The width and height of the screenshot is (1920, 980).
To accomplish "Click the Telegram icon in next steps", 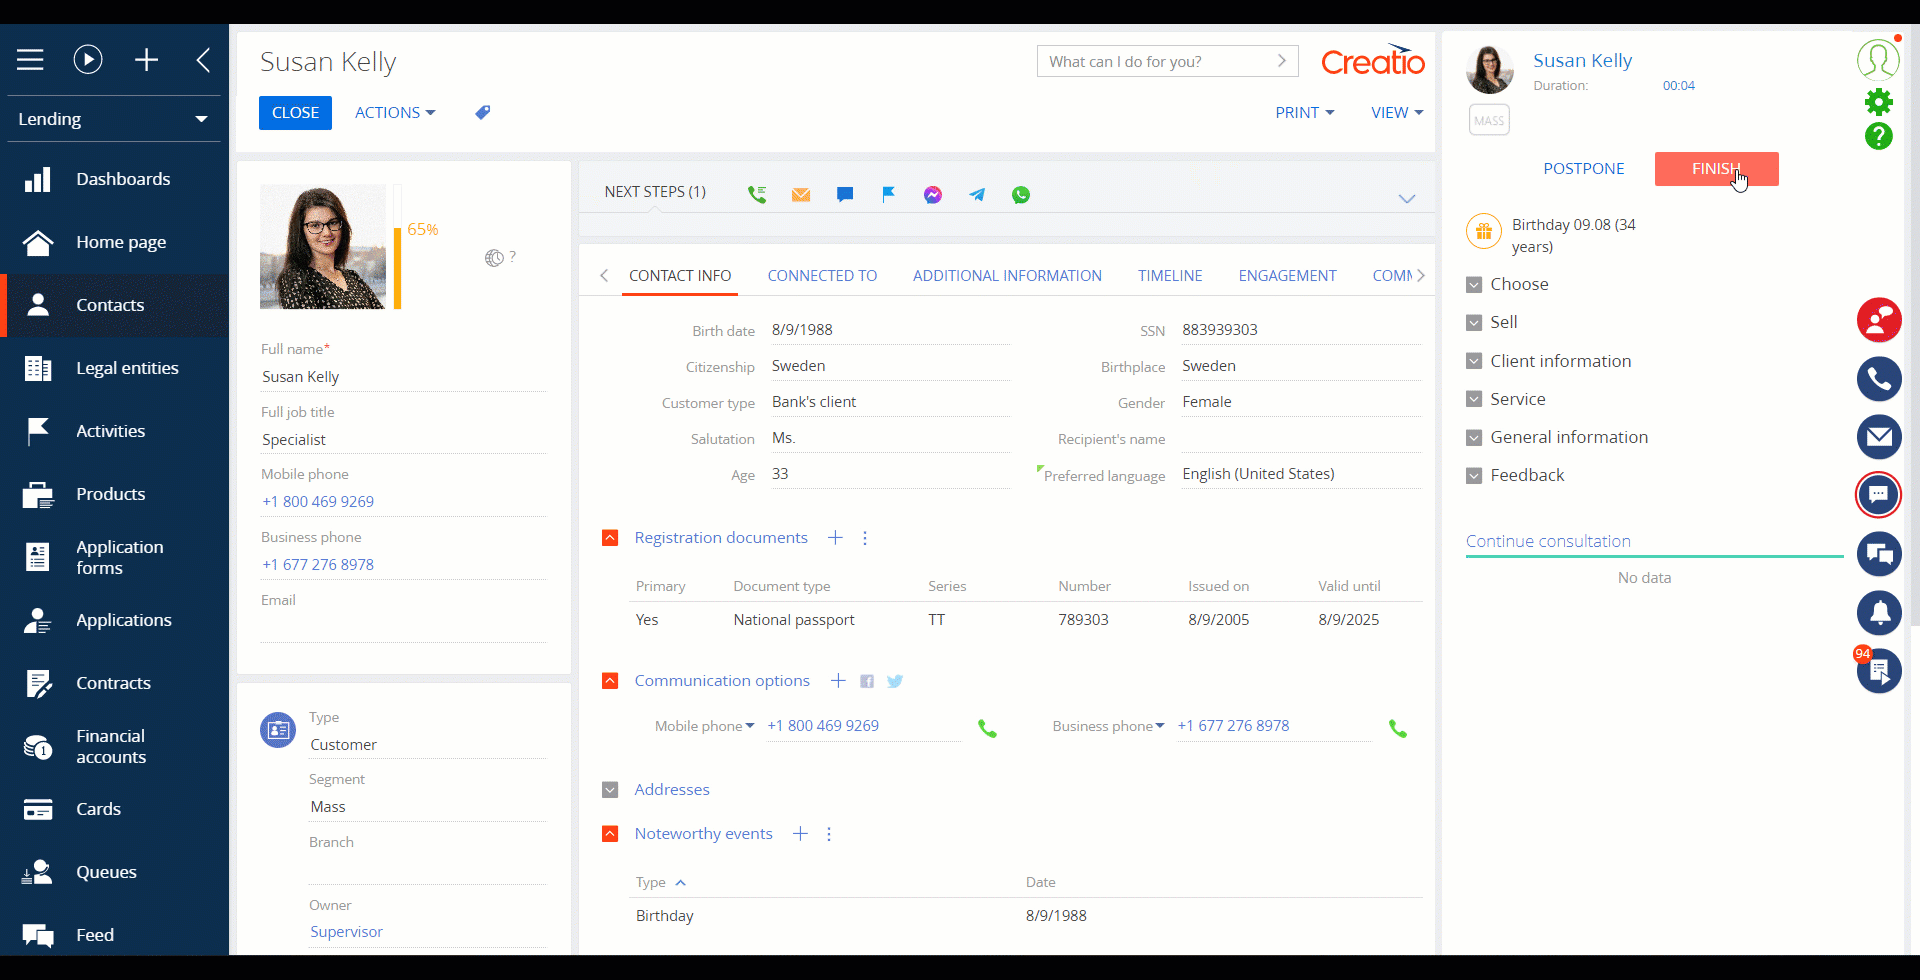I will 977,195.
